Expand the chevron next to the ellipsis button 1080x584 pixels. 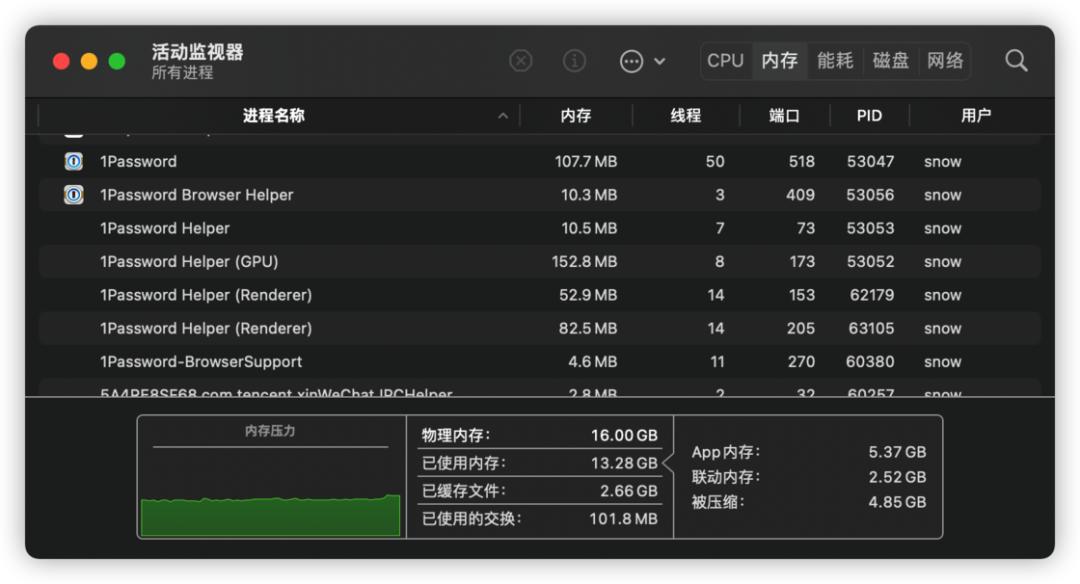pos(659,61)
